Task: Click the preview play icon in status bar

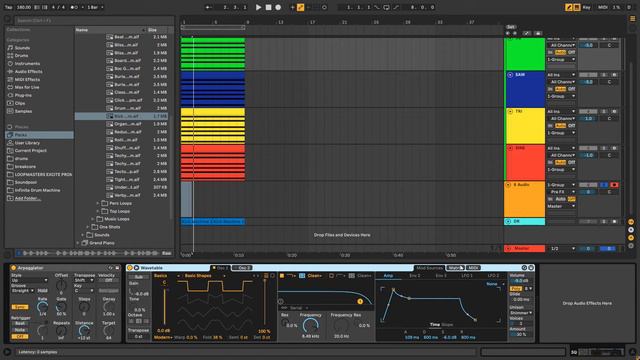Action: tap(7, 352)
